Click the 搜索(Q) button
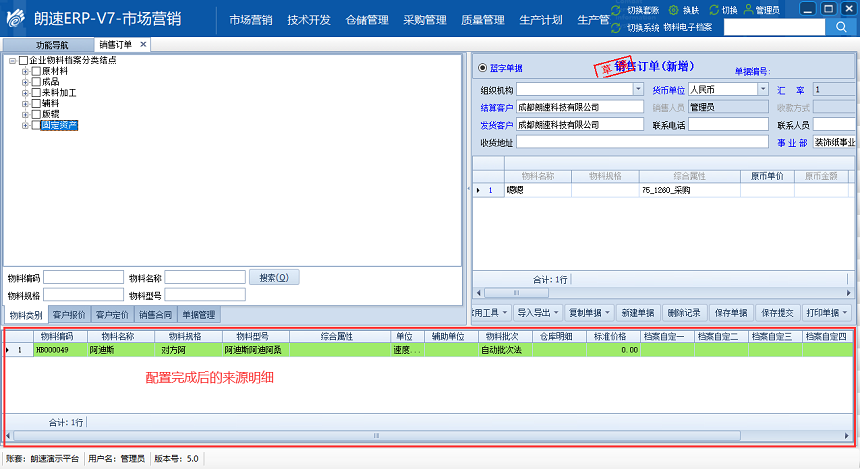 (x=274, y=278)
